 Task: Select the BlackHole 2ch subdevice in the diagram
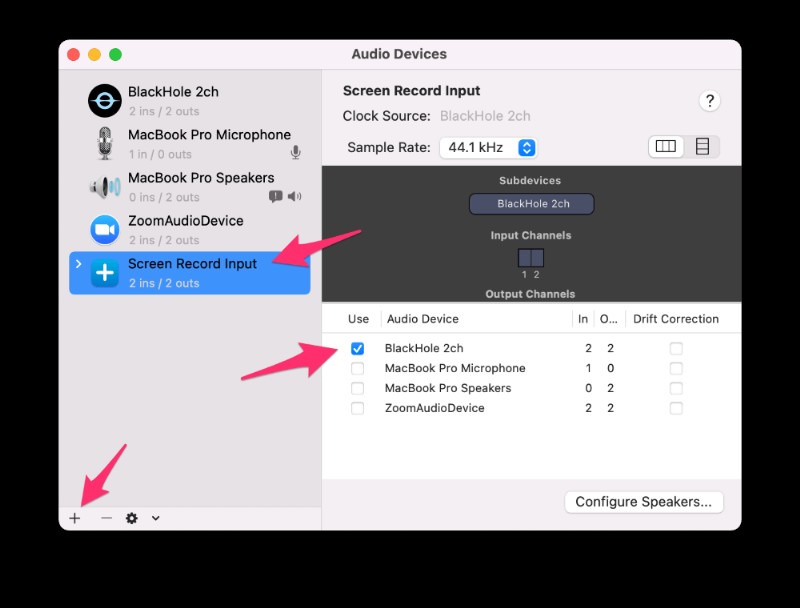531,203
